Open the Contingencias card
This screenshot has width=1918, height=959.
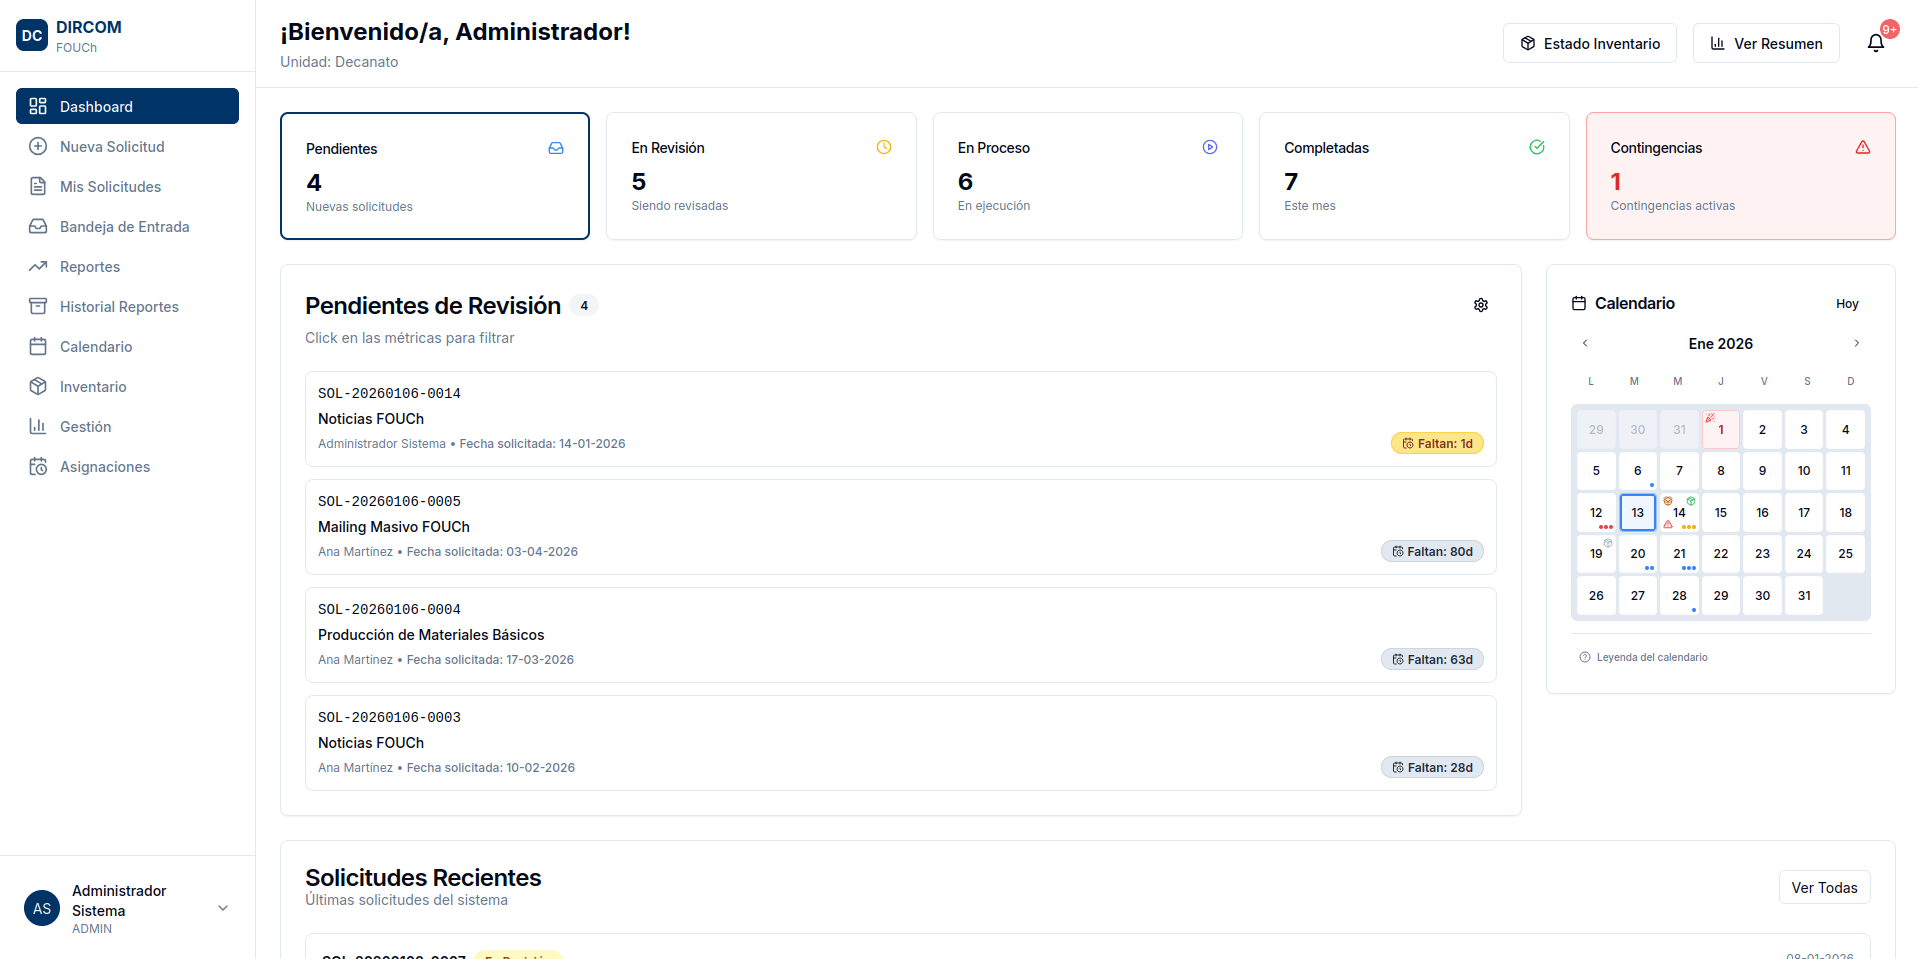tap(1741, 176)
